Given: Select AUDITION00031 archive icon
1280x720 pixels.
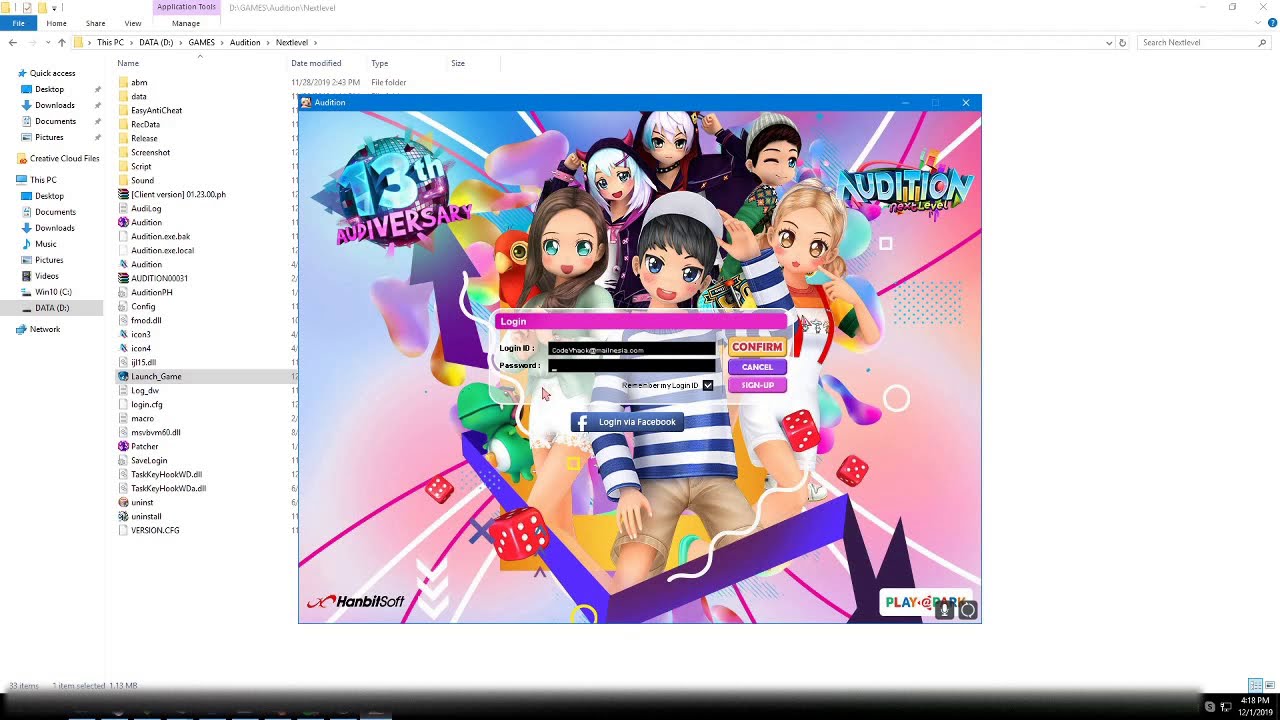Looking at the screenshot, I should click(x=123, y=278).
